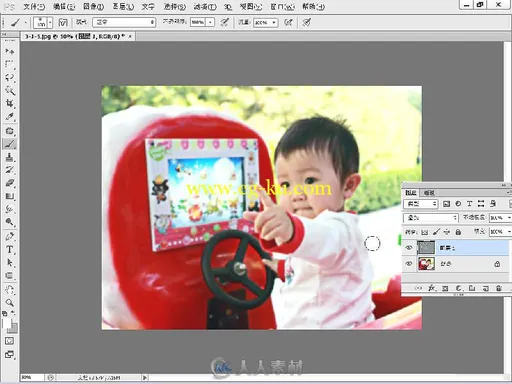Open the brush flow value dropdown

tap(274, 23)
